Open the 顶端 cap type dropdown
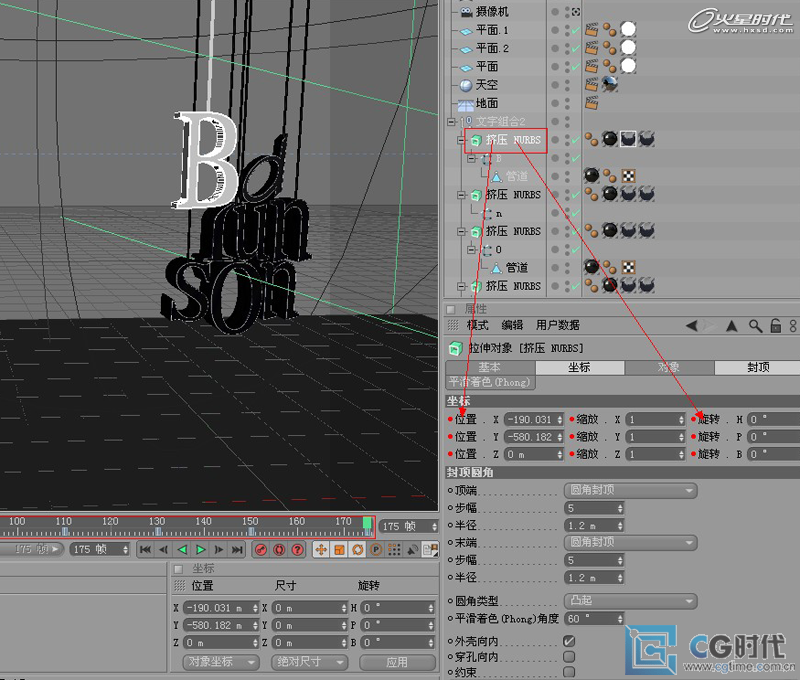This screenshot has width=800, height=680. 631,490
